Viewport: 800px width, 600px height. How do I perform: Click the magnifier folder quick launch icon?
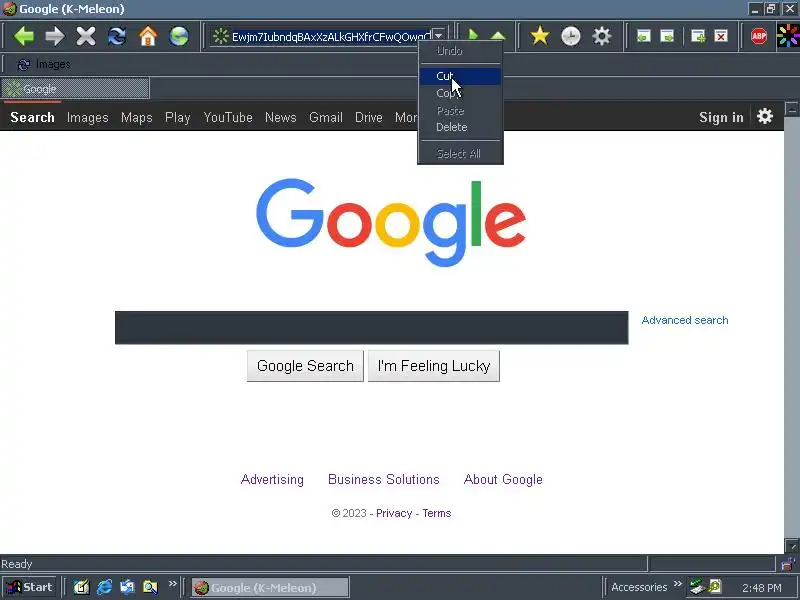[150, 587]
